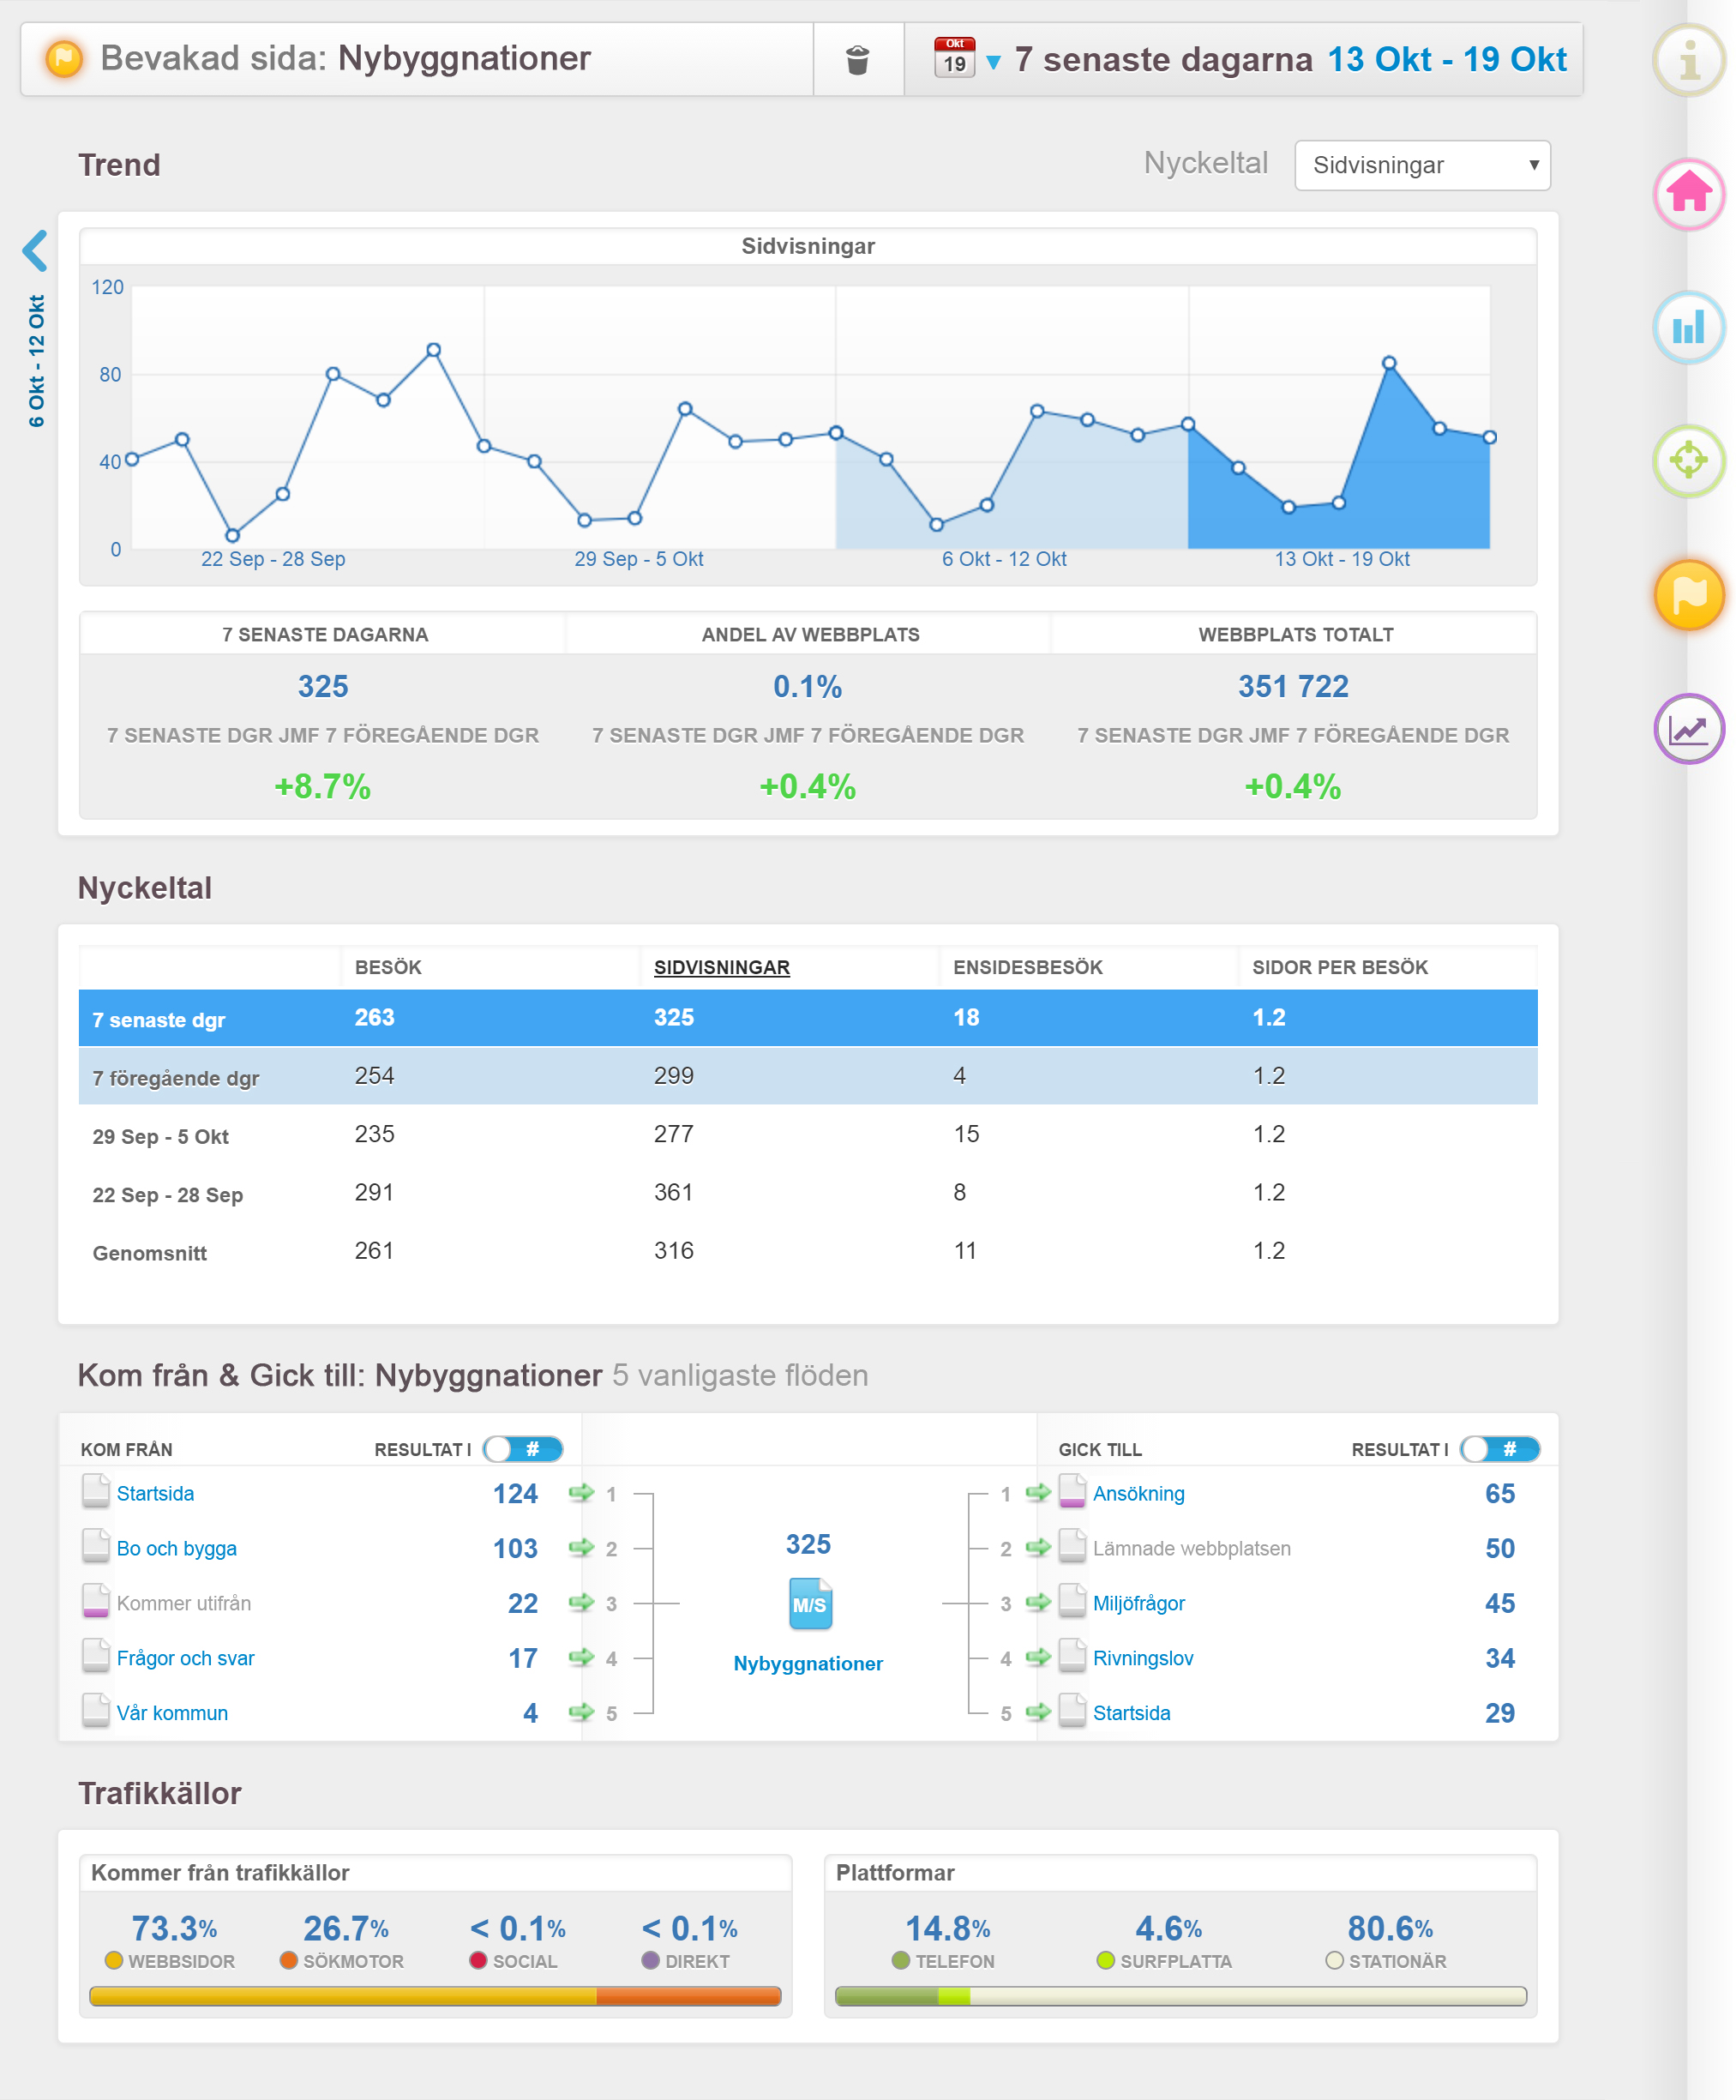Viewport: 1736px width, 2100px height.
Task: Click the traffic sources progress bar
Action: coord(435,1996)
